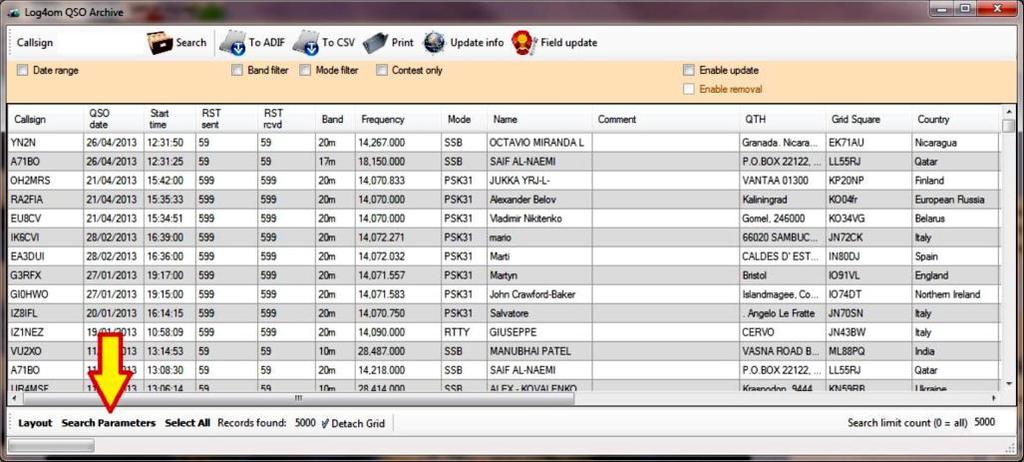Click the Search archive box icon

click(x=160, y=42)
